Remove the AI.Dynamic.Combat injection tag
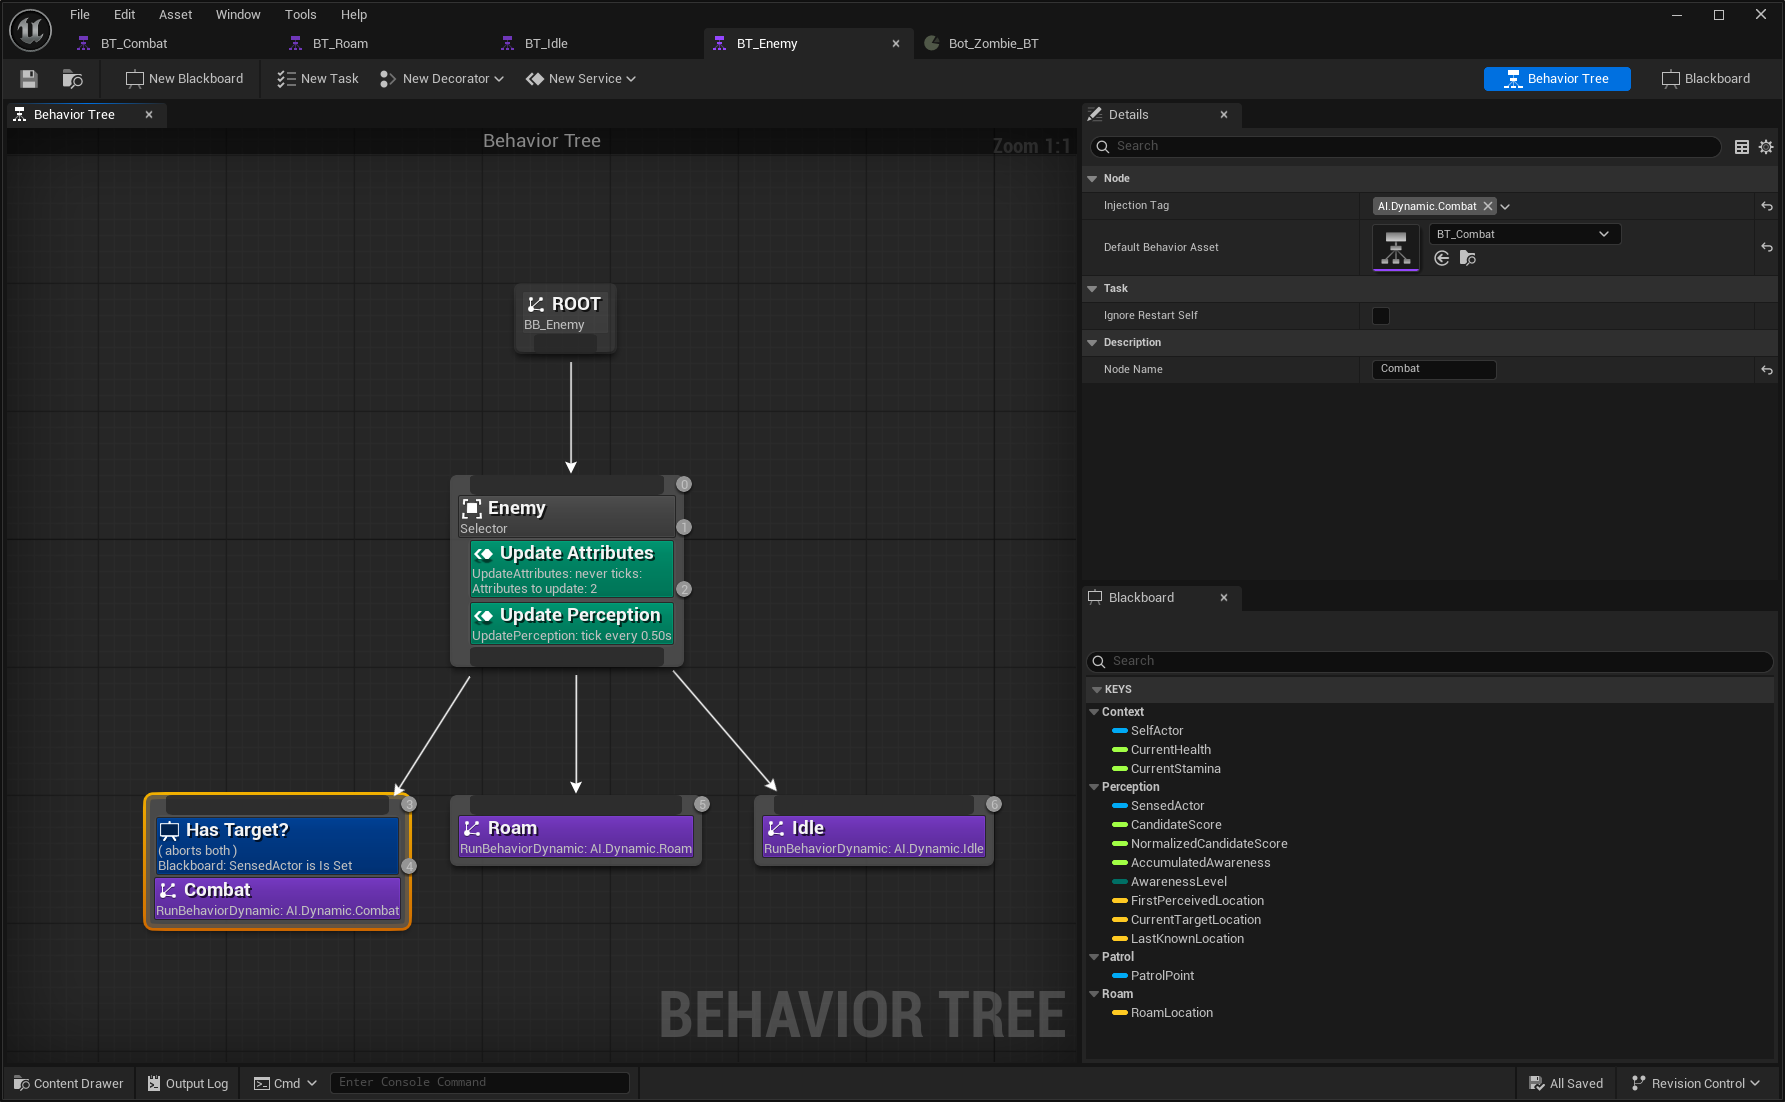1785x1102 pixels. 1489,206
